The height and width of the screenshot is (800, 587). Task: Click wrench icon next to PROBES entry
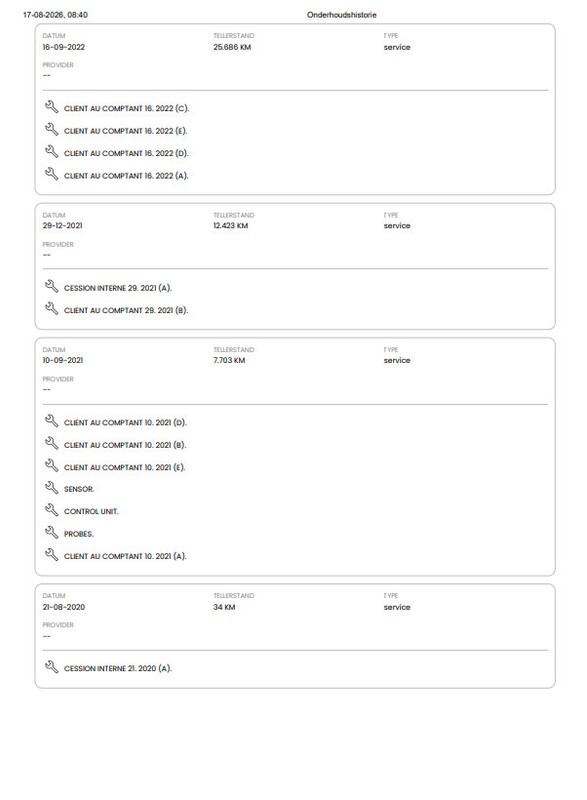tap(52, 533)
